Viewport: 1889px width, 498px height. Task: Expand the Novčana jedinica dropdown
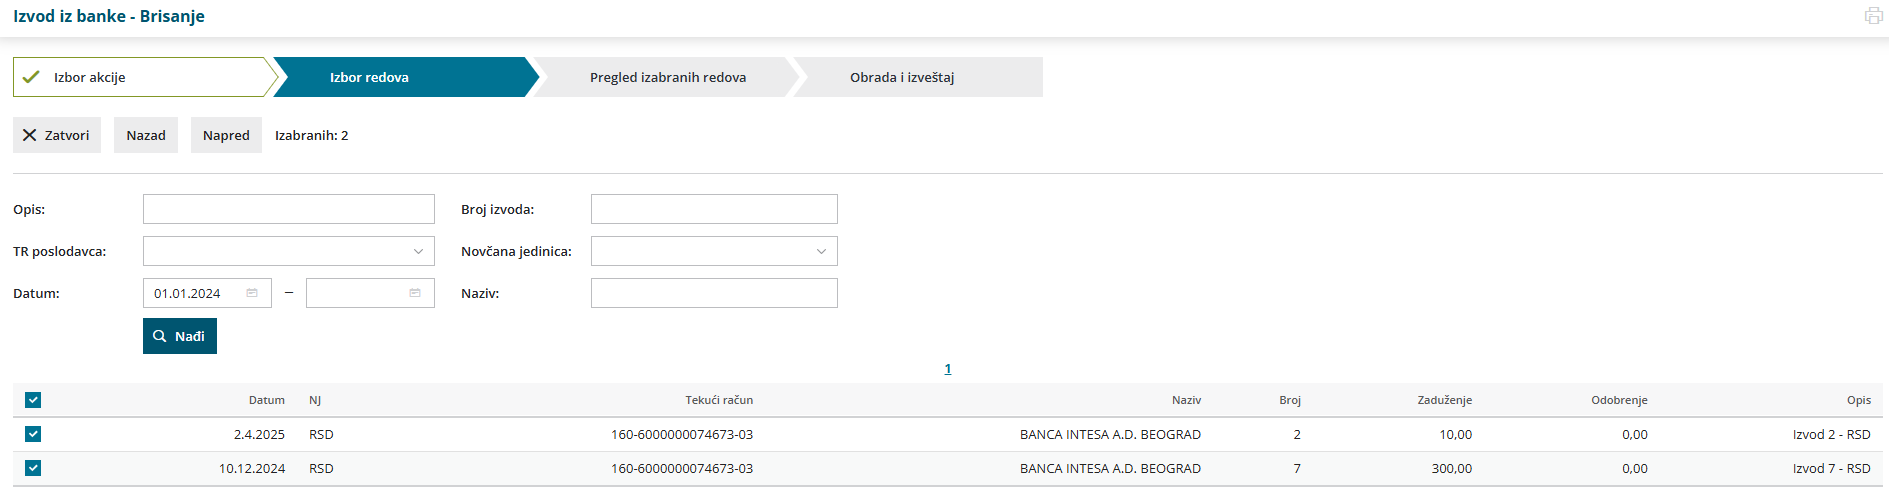[714, 251]
